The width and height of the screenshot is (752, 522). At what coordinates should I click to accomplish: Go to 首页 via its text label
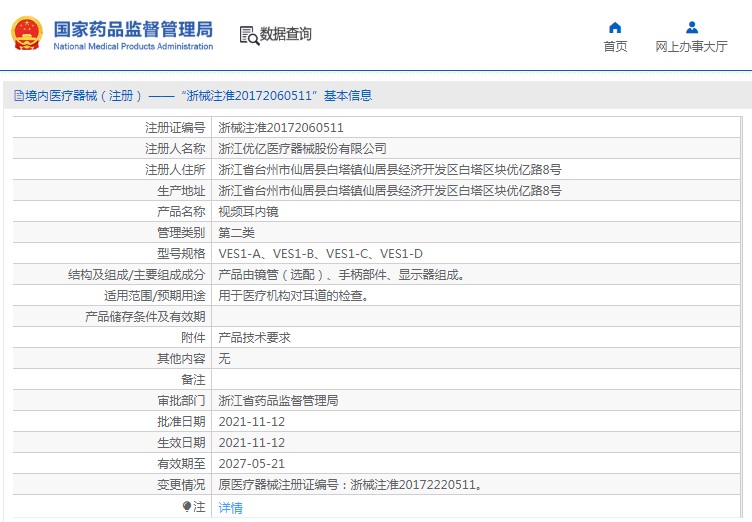[x=615, y=47]
